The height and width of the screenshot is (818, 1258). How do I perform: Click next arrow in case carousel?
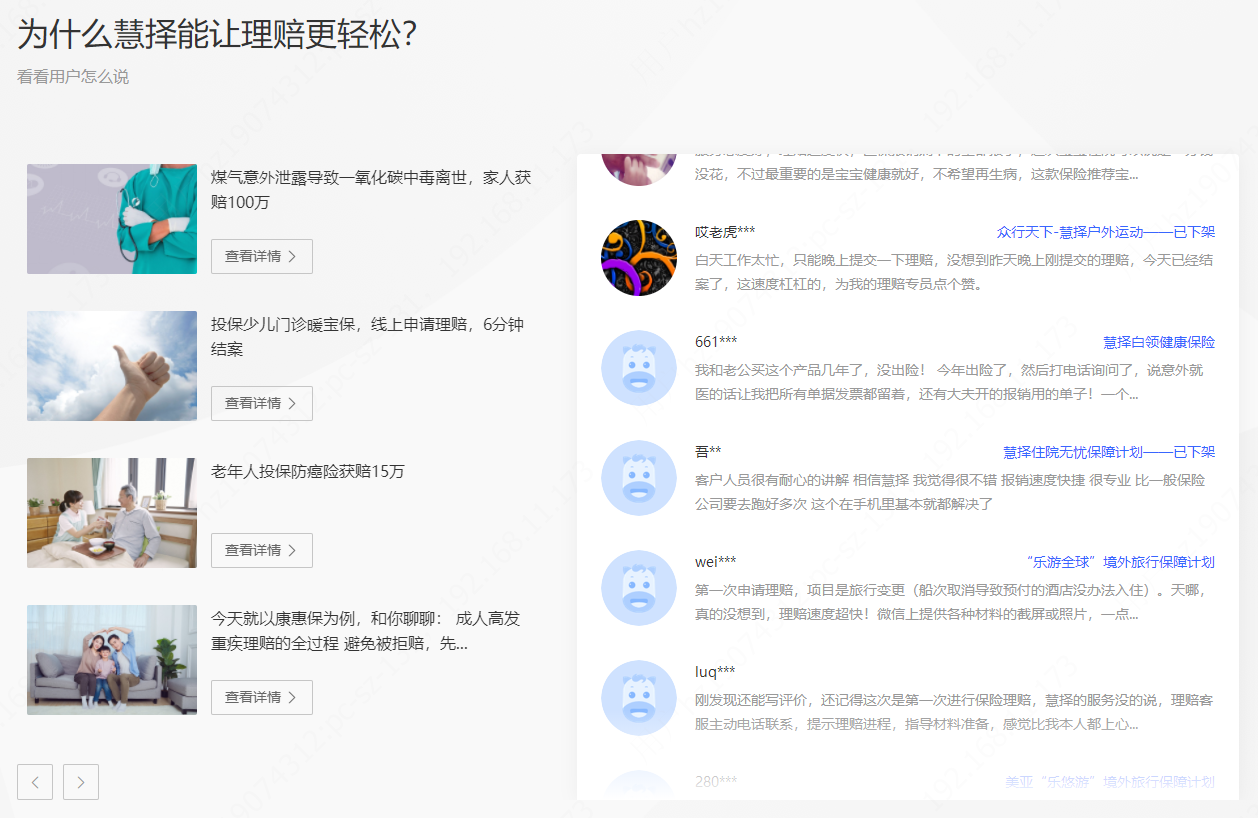pos(81,782)
